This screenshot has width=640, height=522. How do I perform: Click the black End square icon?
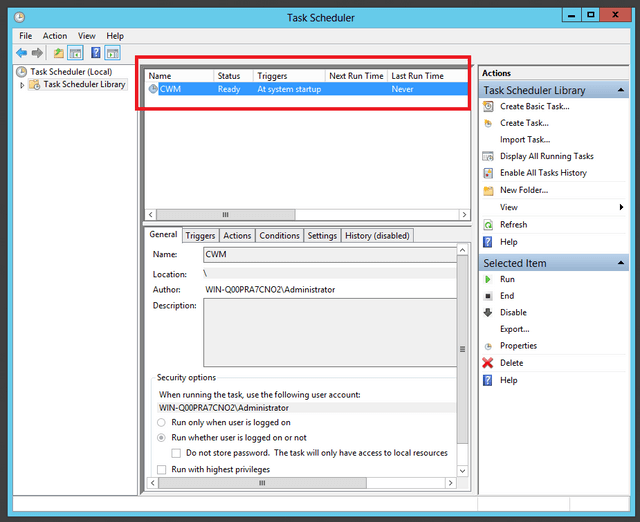[488, 296]
